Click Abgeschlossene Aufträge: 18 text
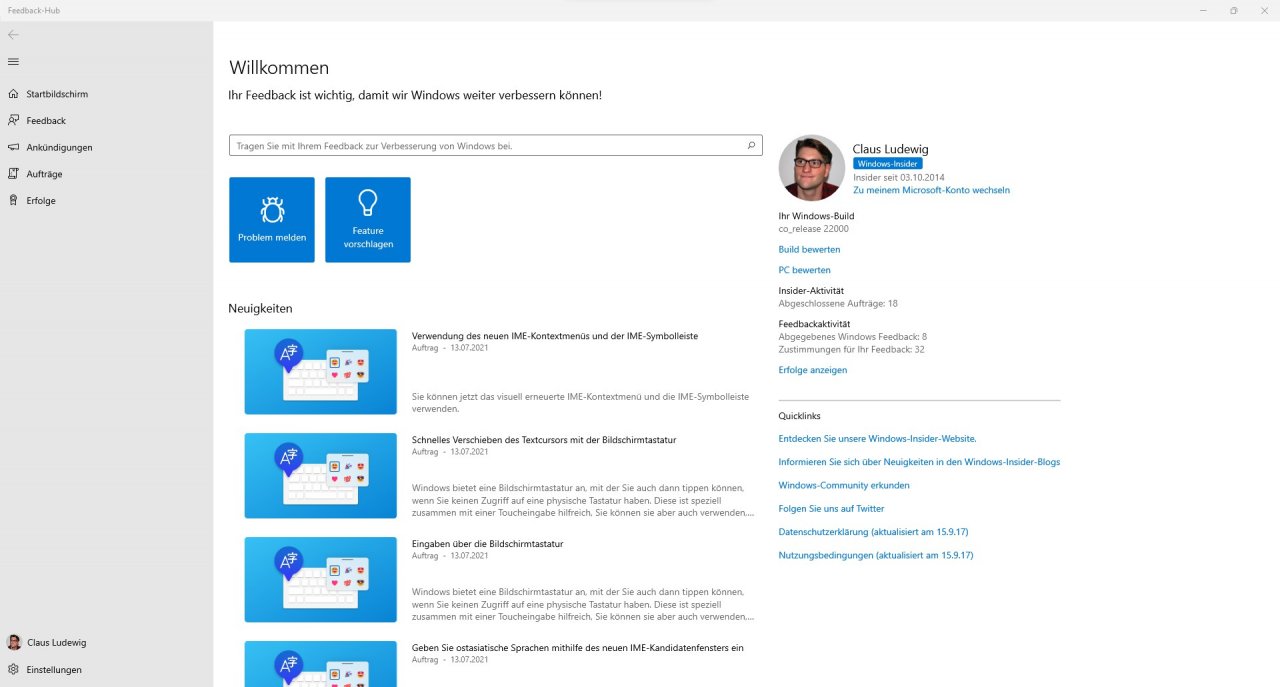Image resolution: width=1280 pixels, height=687 pixels. 838,303
